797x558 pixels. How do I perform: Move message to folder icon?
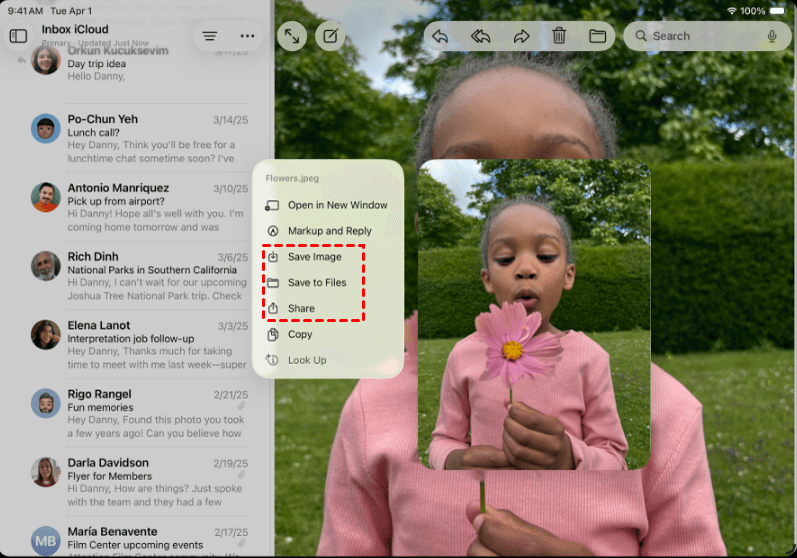click(x=597, y=36)
